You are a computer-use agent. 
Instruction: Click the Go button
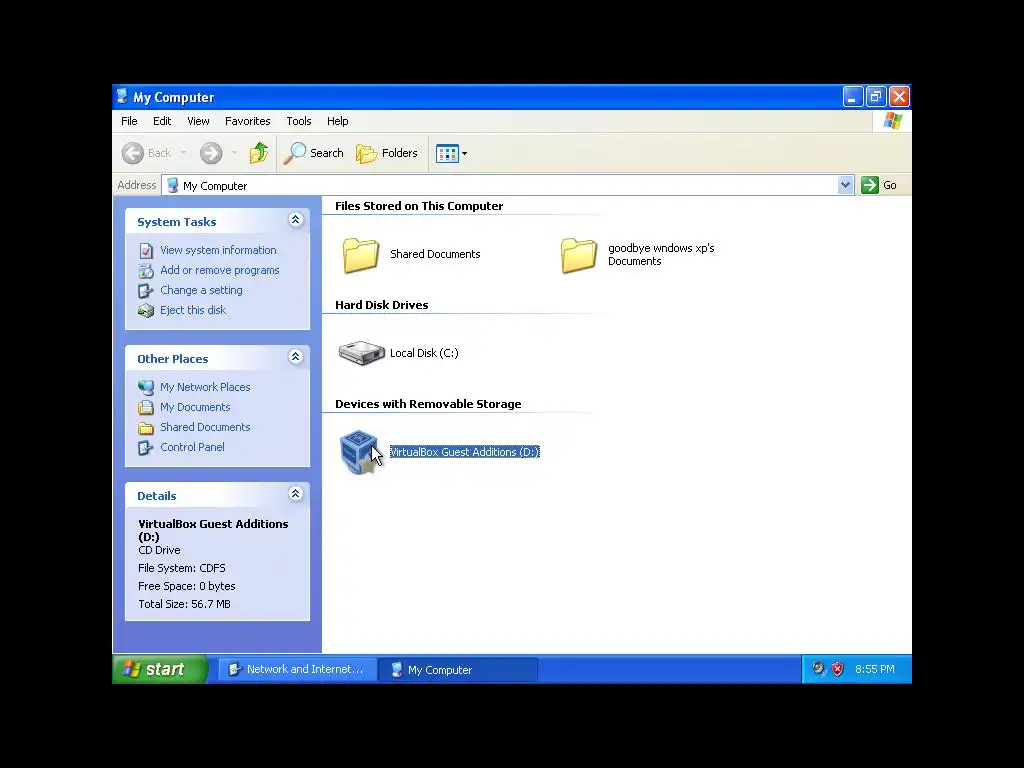coord(879,185)
